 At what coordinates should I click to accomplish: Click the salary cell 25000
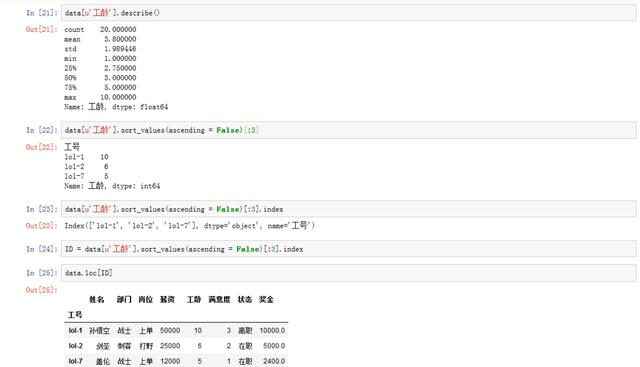[170, 346]
